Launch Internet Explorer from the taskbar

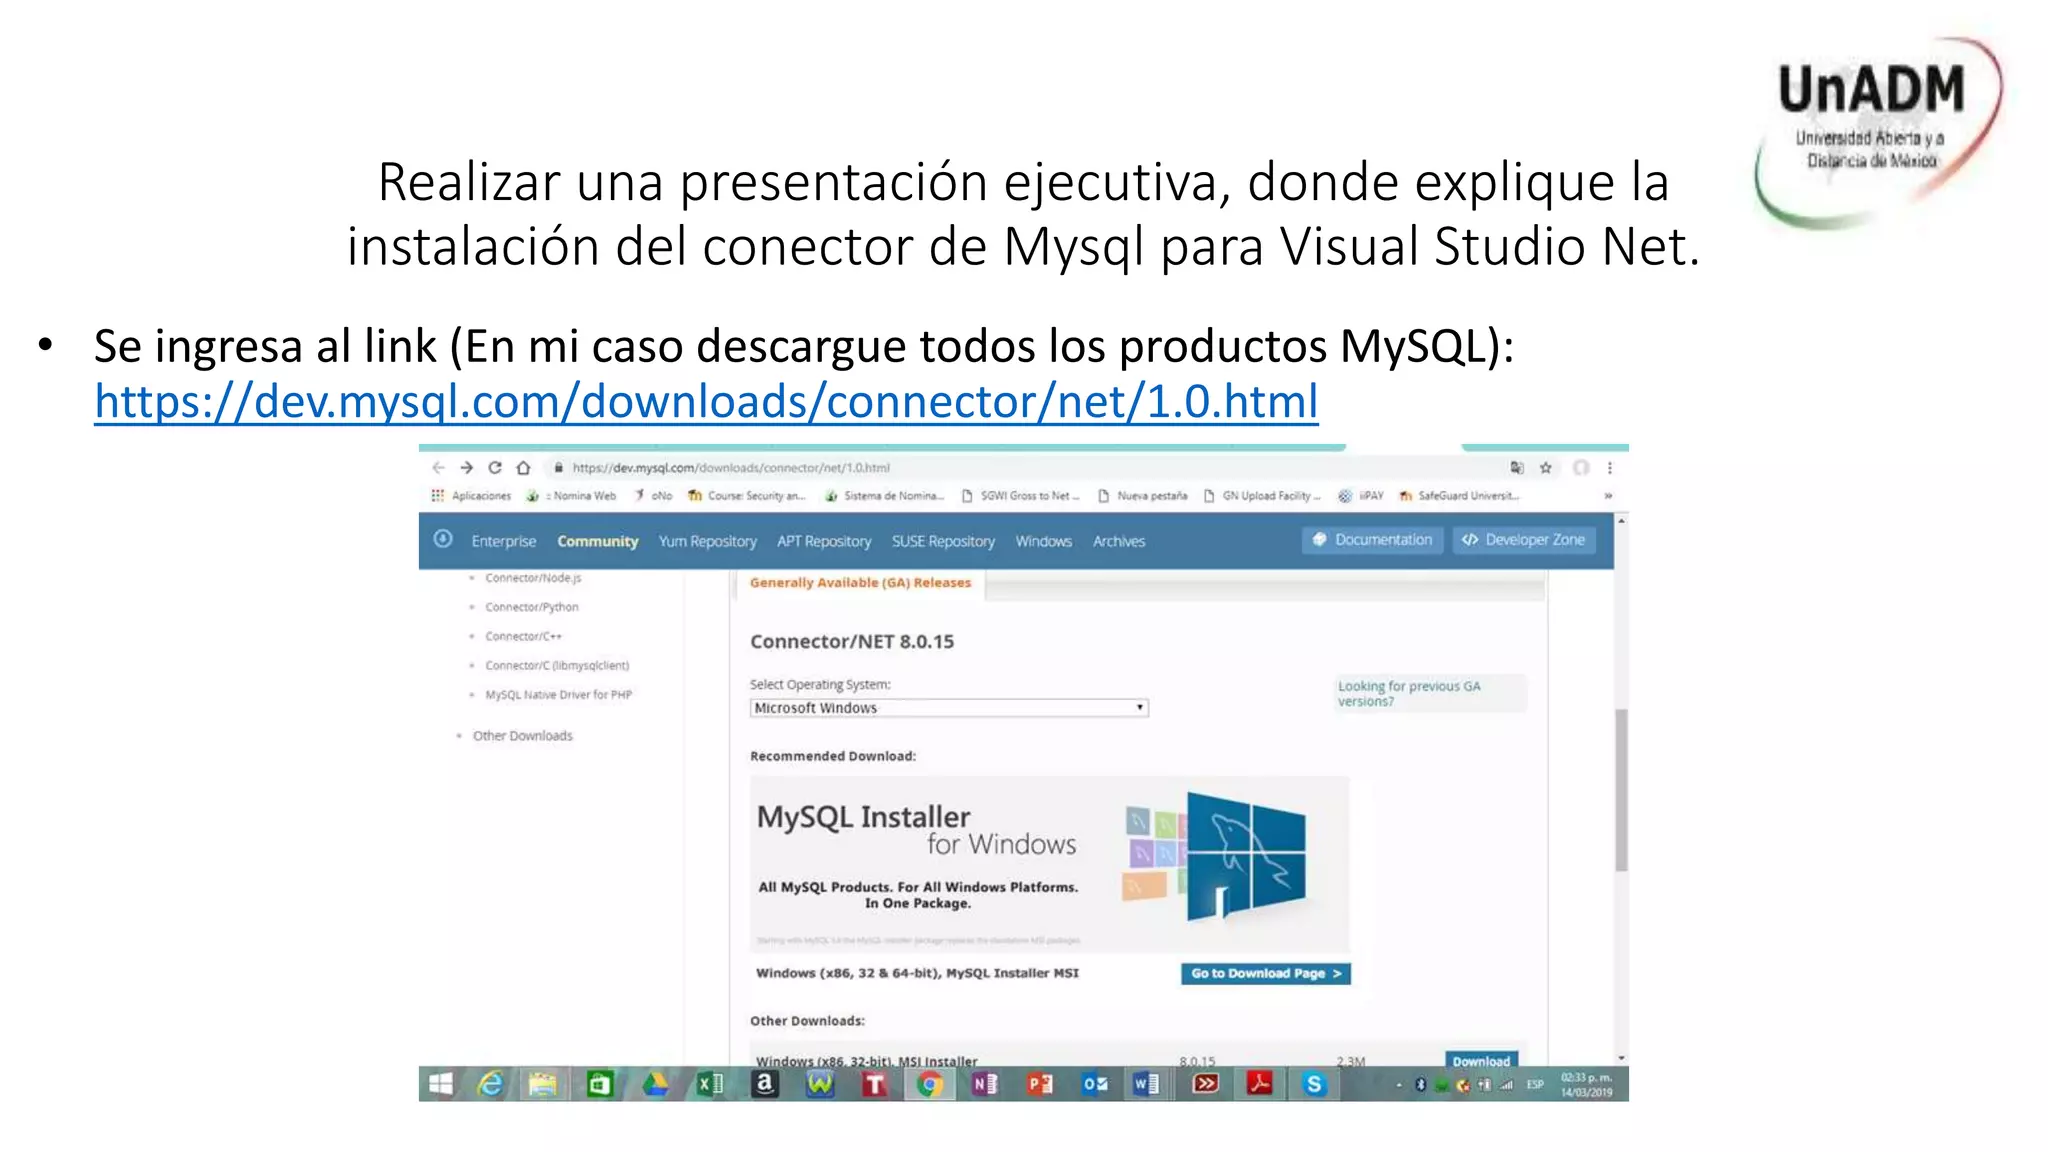click(x=490, y=1084)
